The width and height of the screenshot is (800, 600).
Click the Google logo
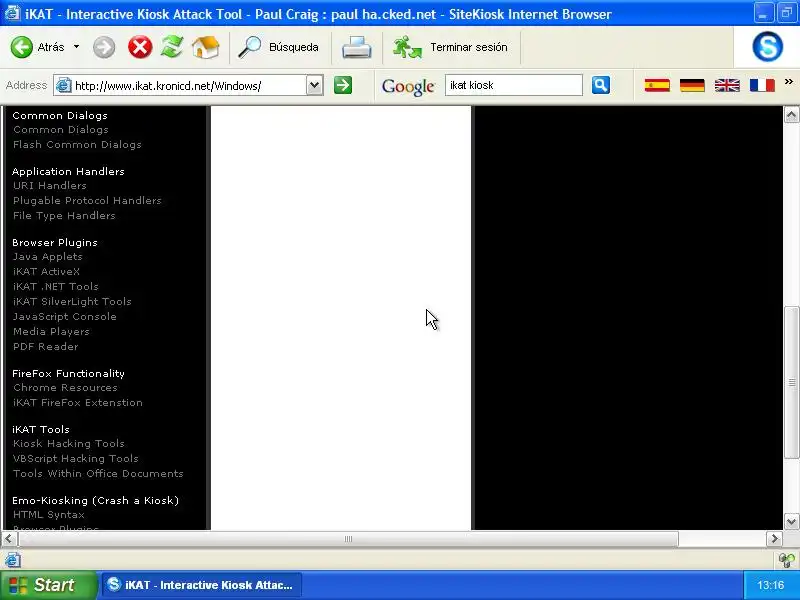tap(408, 86)
